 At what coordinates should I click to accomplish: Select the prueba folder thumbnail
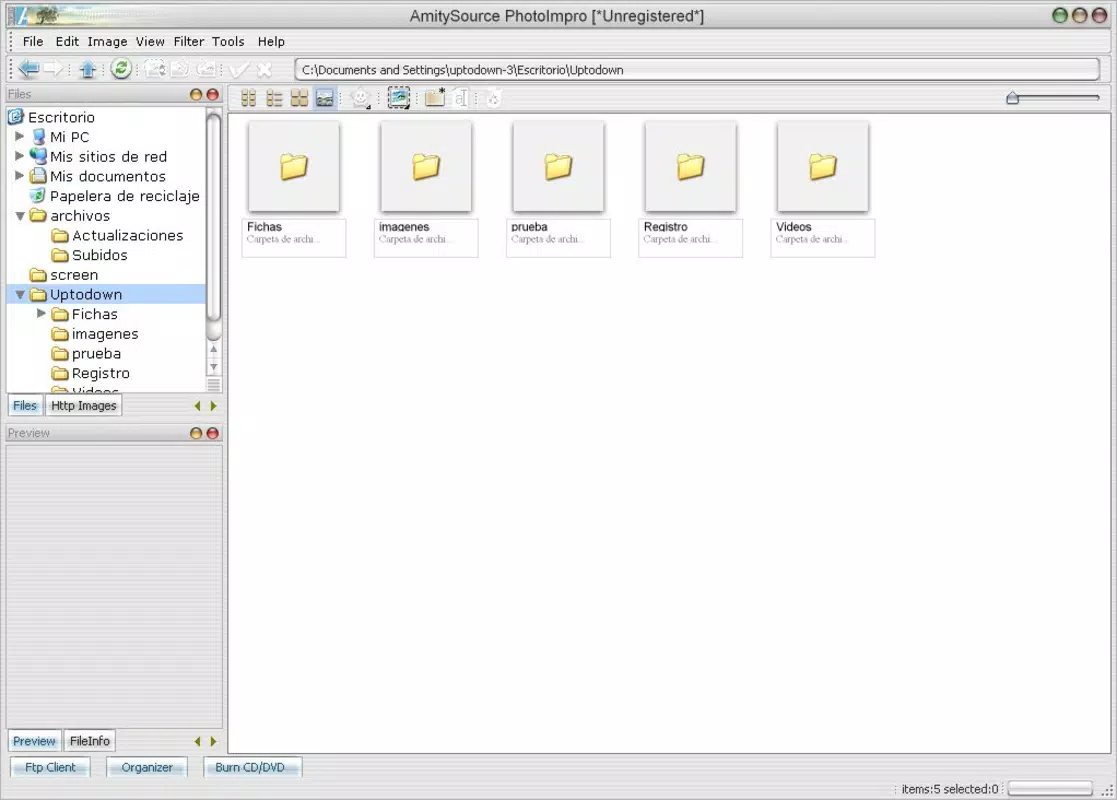pos(558,167)
